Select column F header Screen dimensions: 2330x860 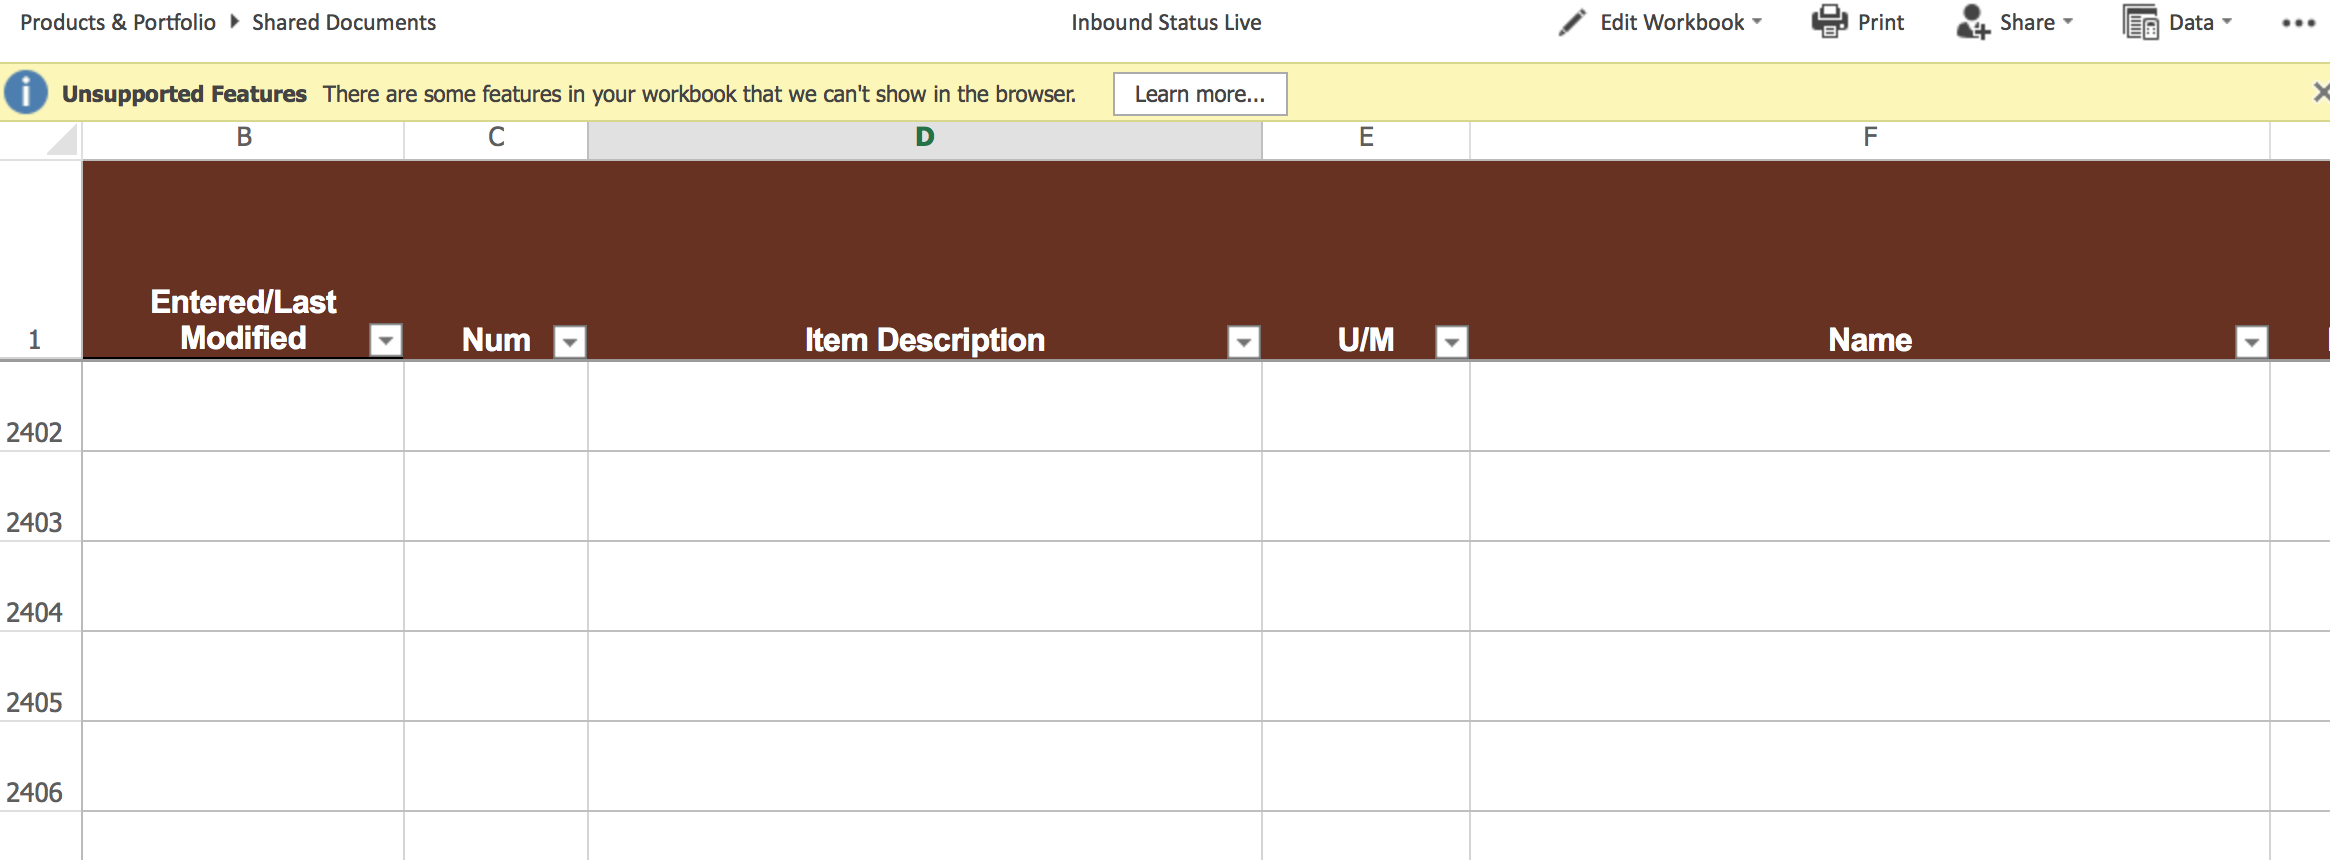1870,138
